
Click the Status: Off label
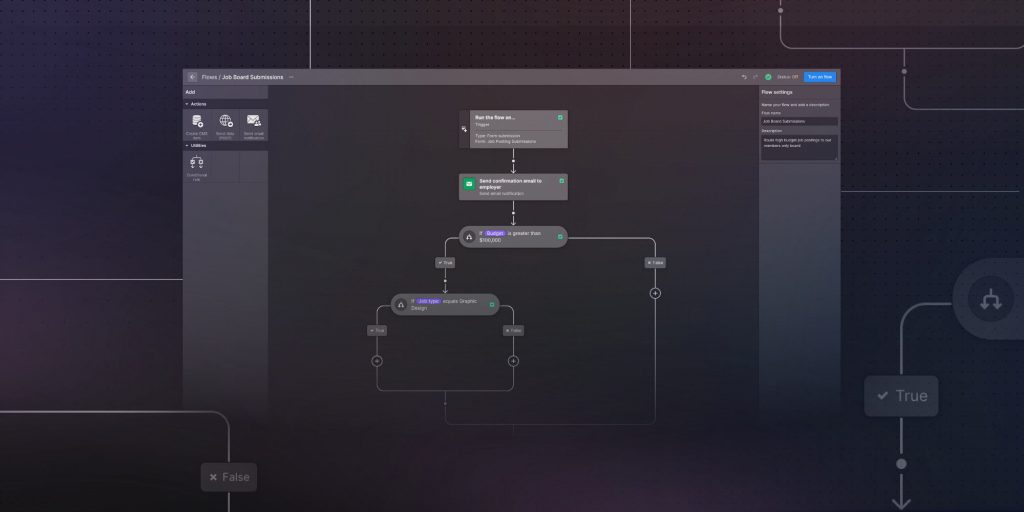(788, 77)
